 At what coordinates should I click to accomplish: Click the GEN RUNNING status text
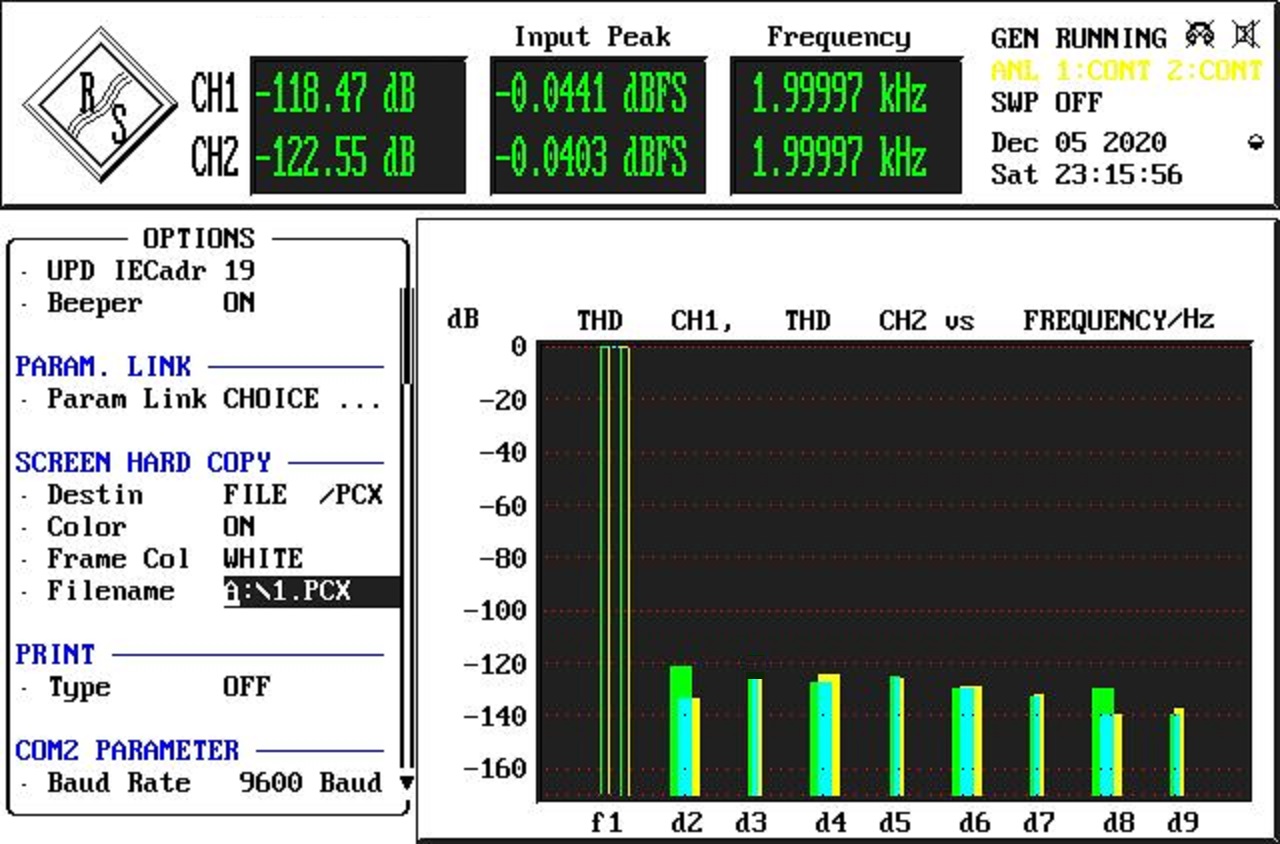point(1079,39)
